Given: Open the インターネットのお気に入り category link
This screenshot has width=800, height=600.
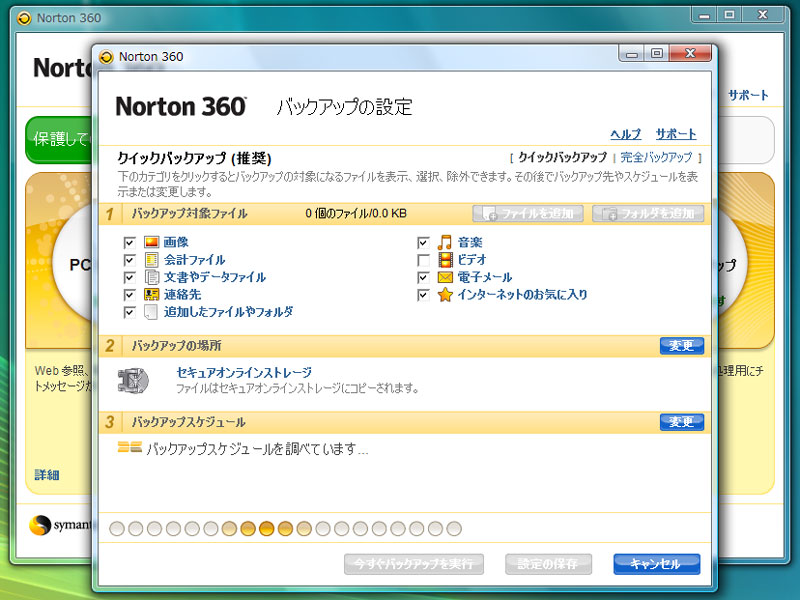Looking at the screenshot, I should coord(522,294).
